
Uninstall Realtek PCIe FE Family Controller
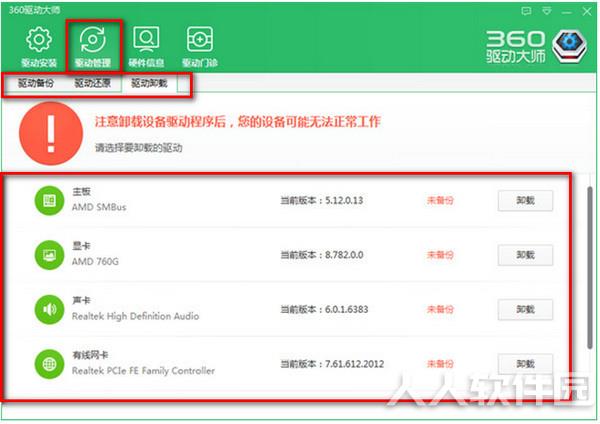tap(525, 364)
